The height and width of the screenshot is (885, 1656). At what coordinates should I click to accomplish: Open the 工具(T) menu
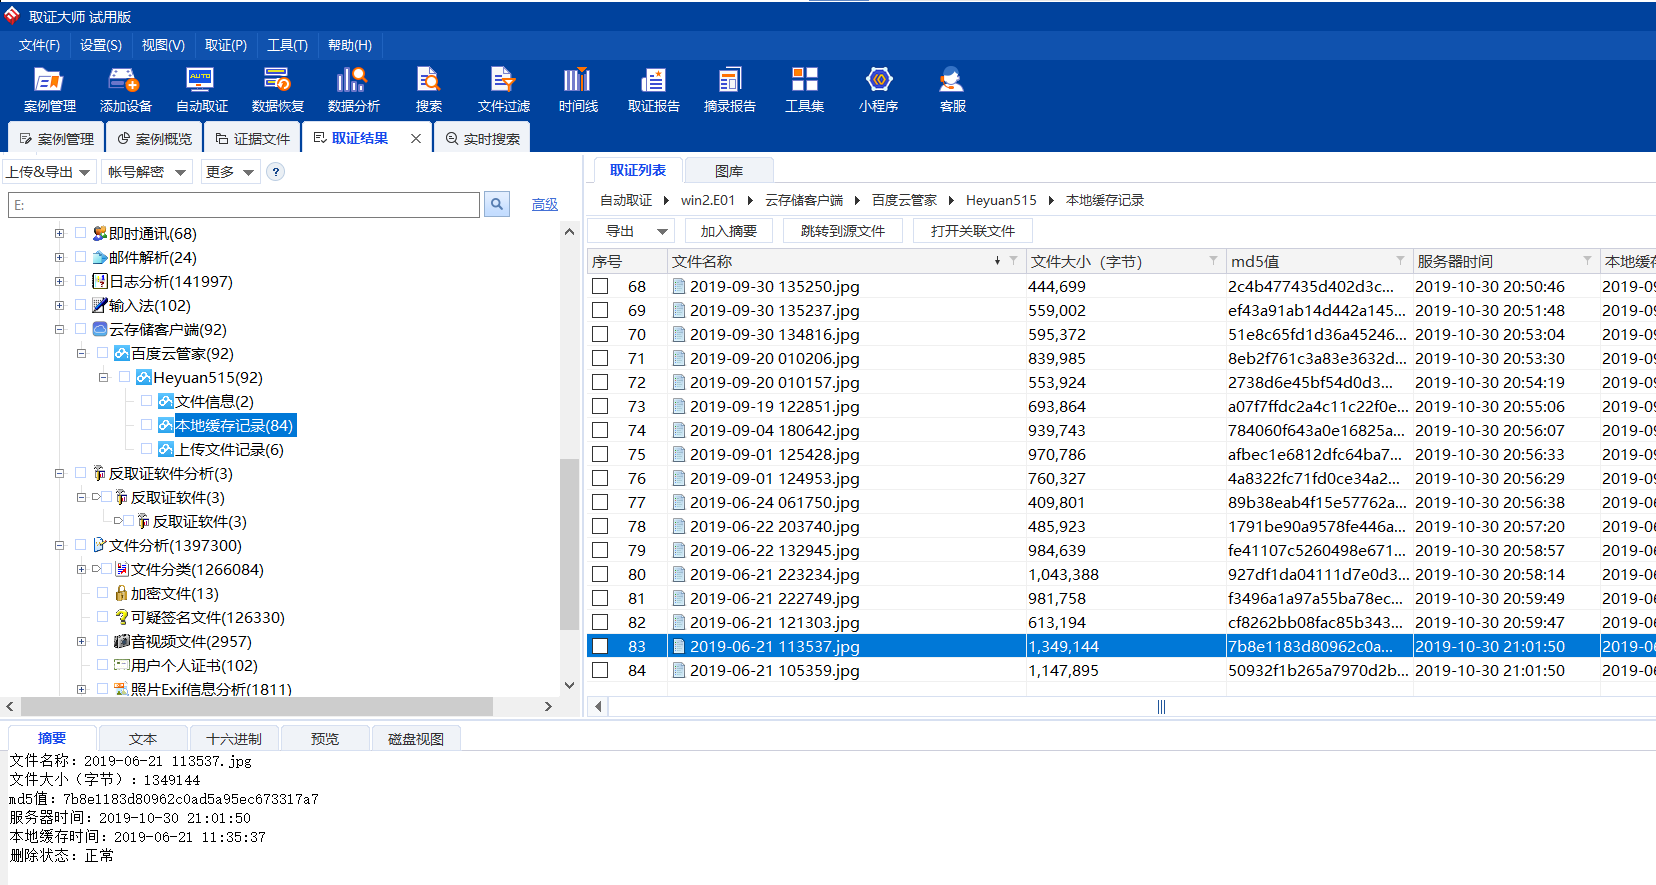tap(287, 45)
